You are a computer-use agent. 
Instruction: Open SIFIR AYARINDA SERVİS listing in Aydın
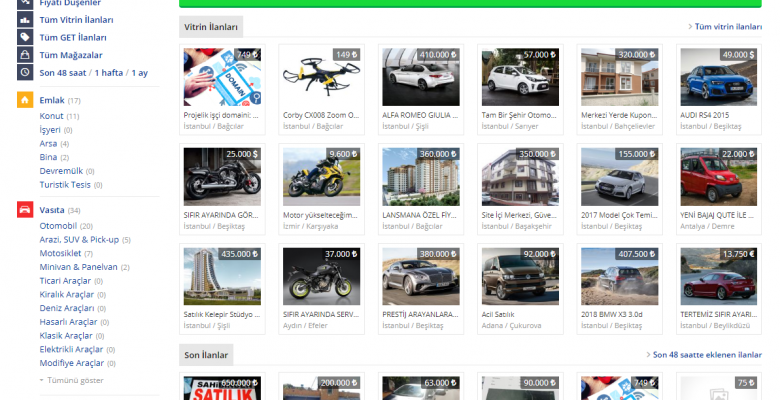coord(321,289)
